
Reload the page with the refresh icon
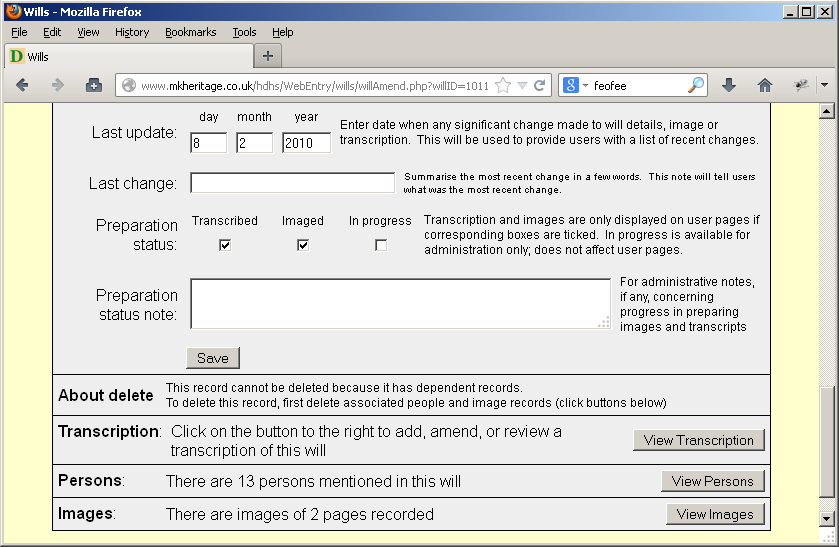(x=540, y=86)
